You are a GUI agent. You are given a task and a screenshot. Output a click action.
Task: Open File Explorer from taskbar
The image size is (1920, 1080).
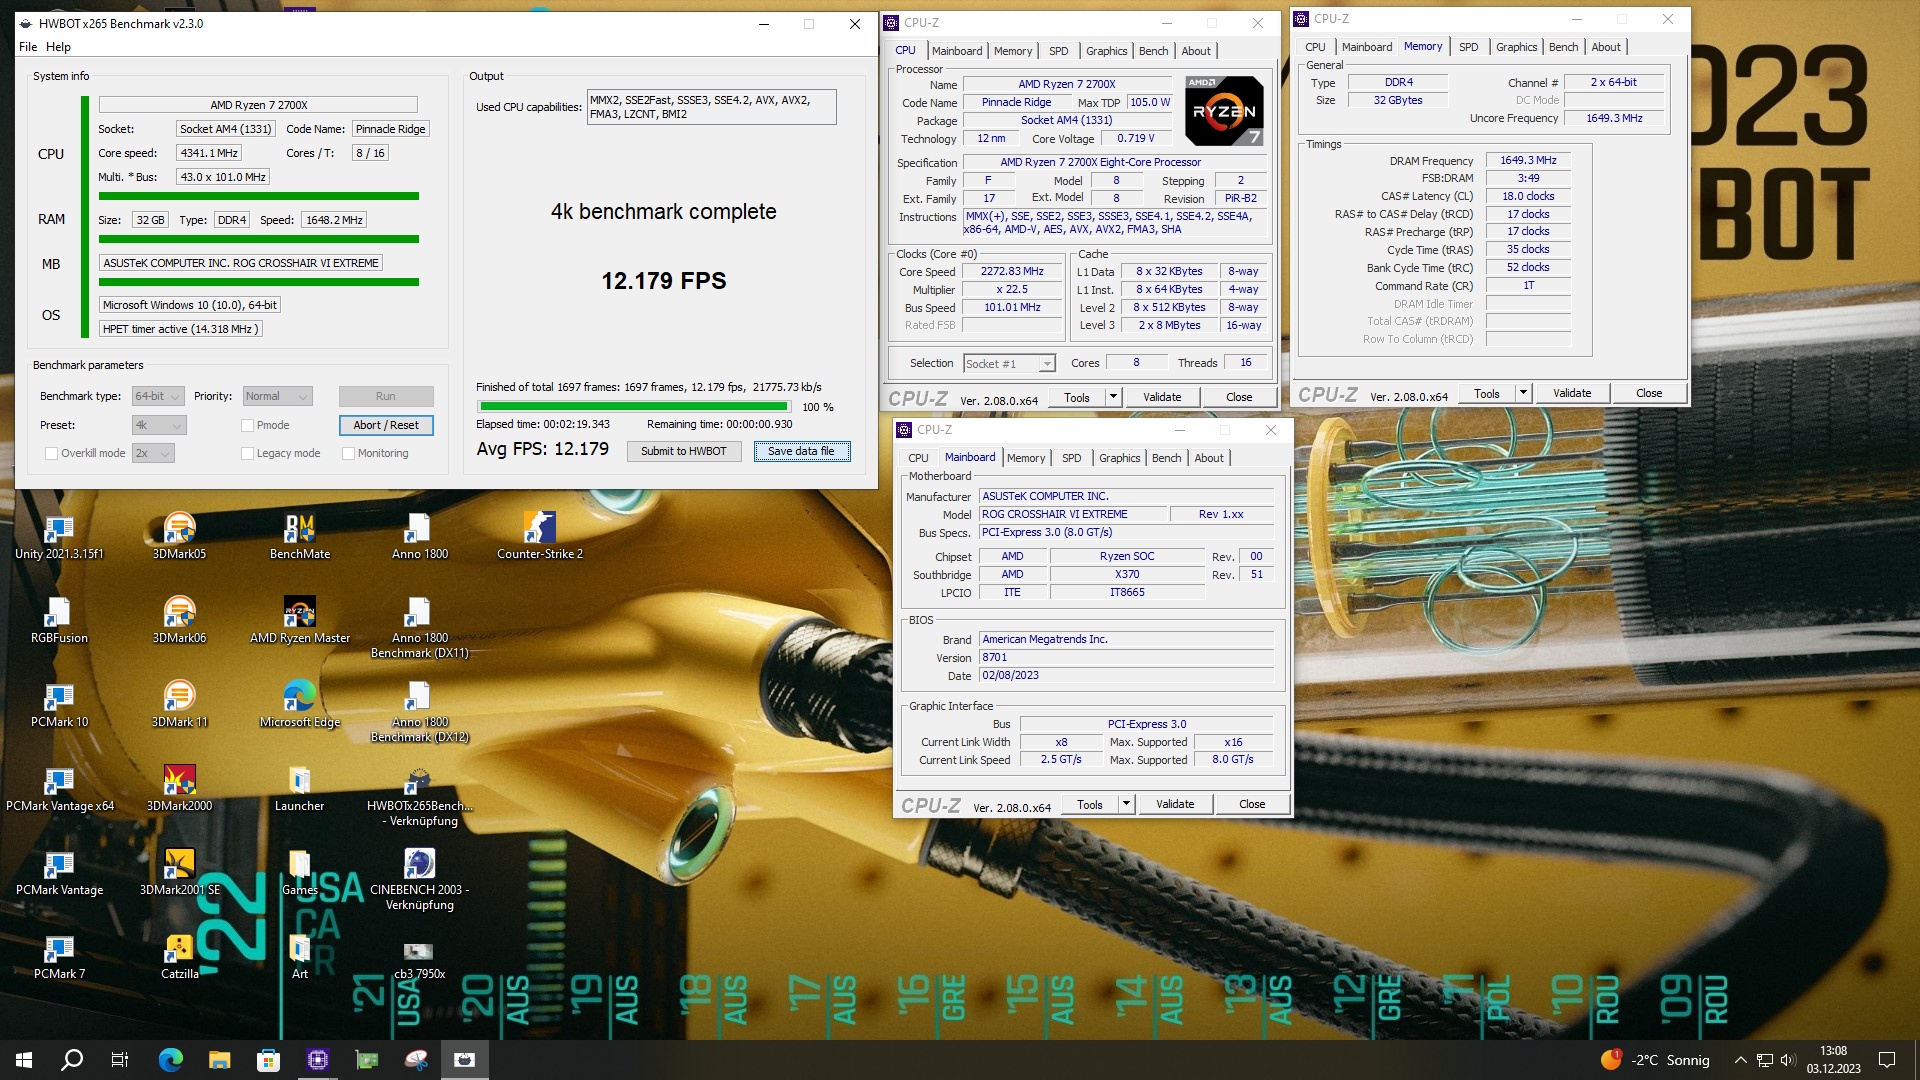tap(219, 1060)
